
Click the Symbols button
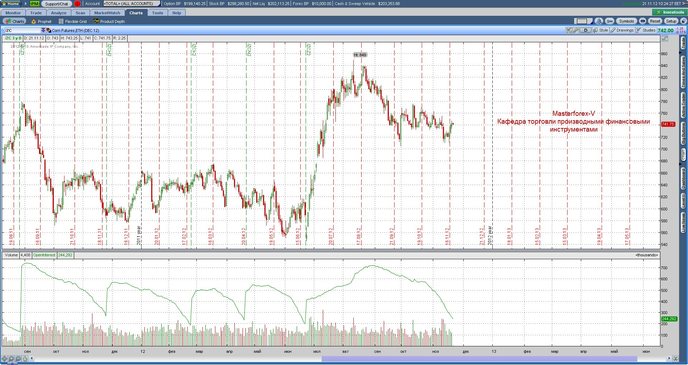pyautogui.click(x=626, y=21)
